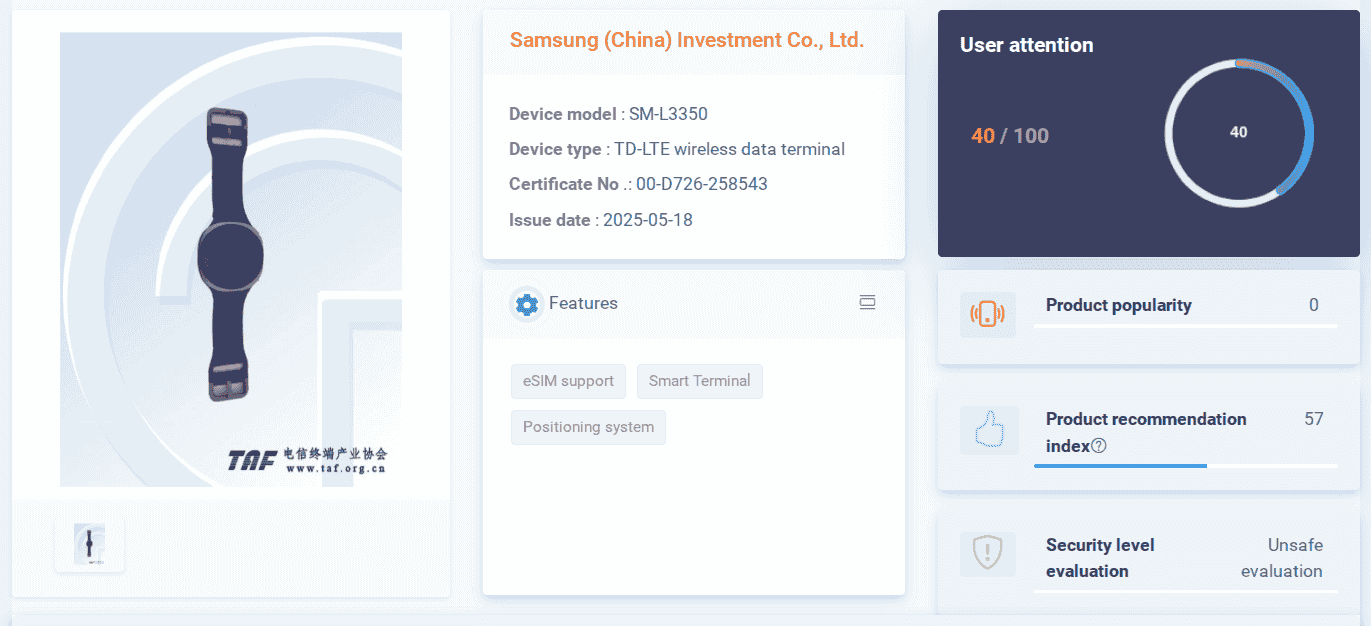Collapse the Features panel icon
Viewport: 1371px width, 626px height.
[x=867, y=302]
